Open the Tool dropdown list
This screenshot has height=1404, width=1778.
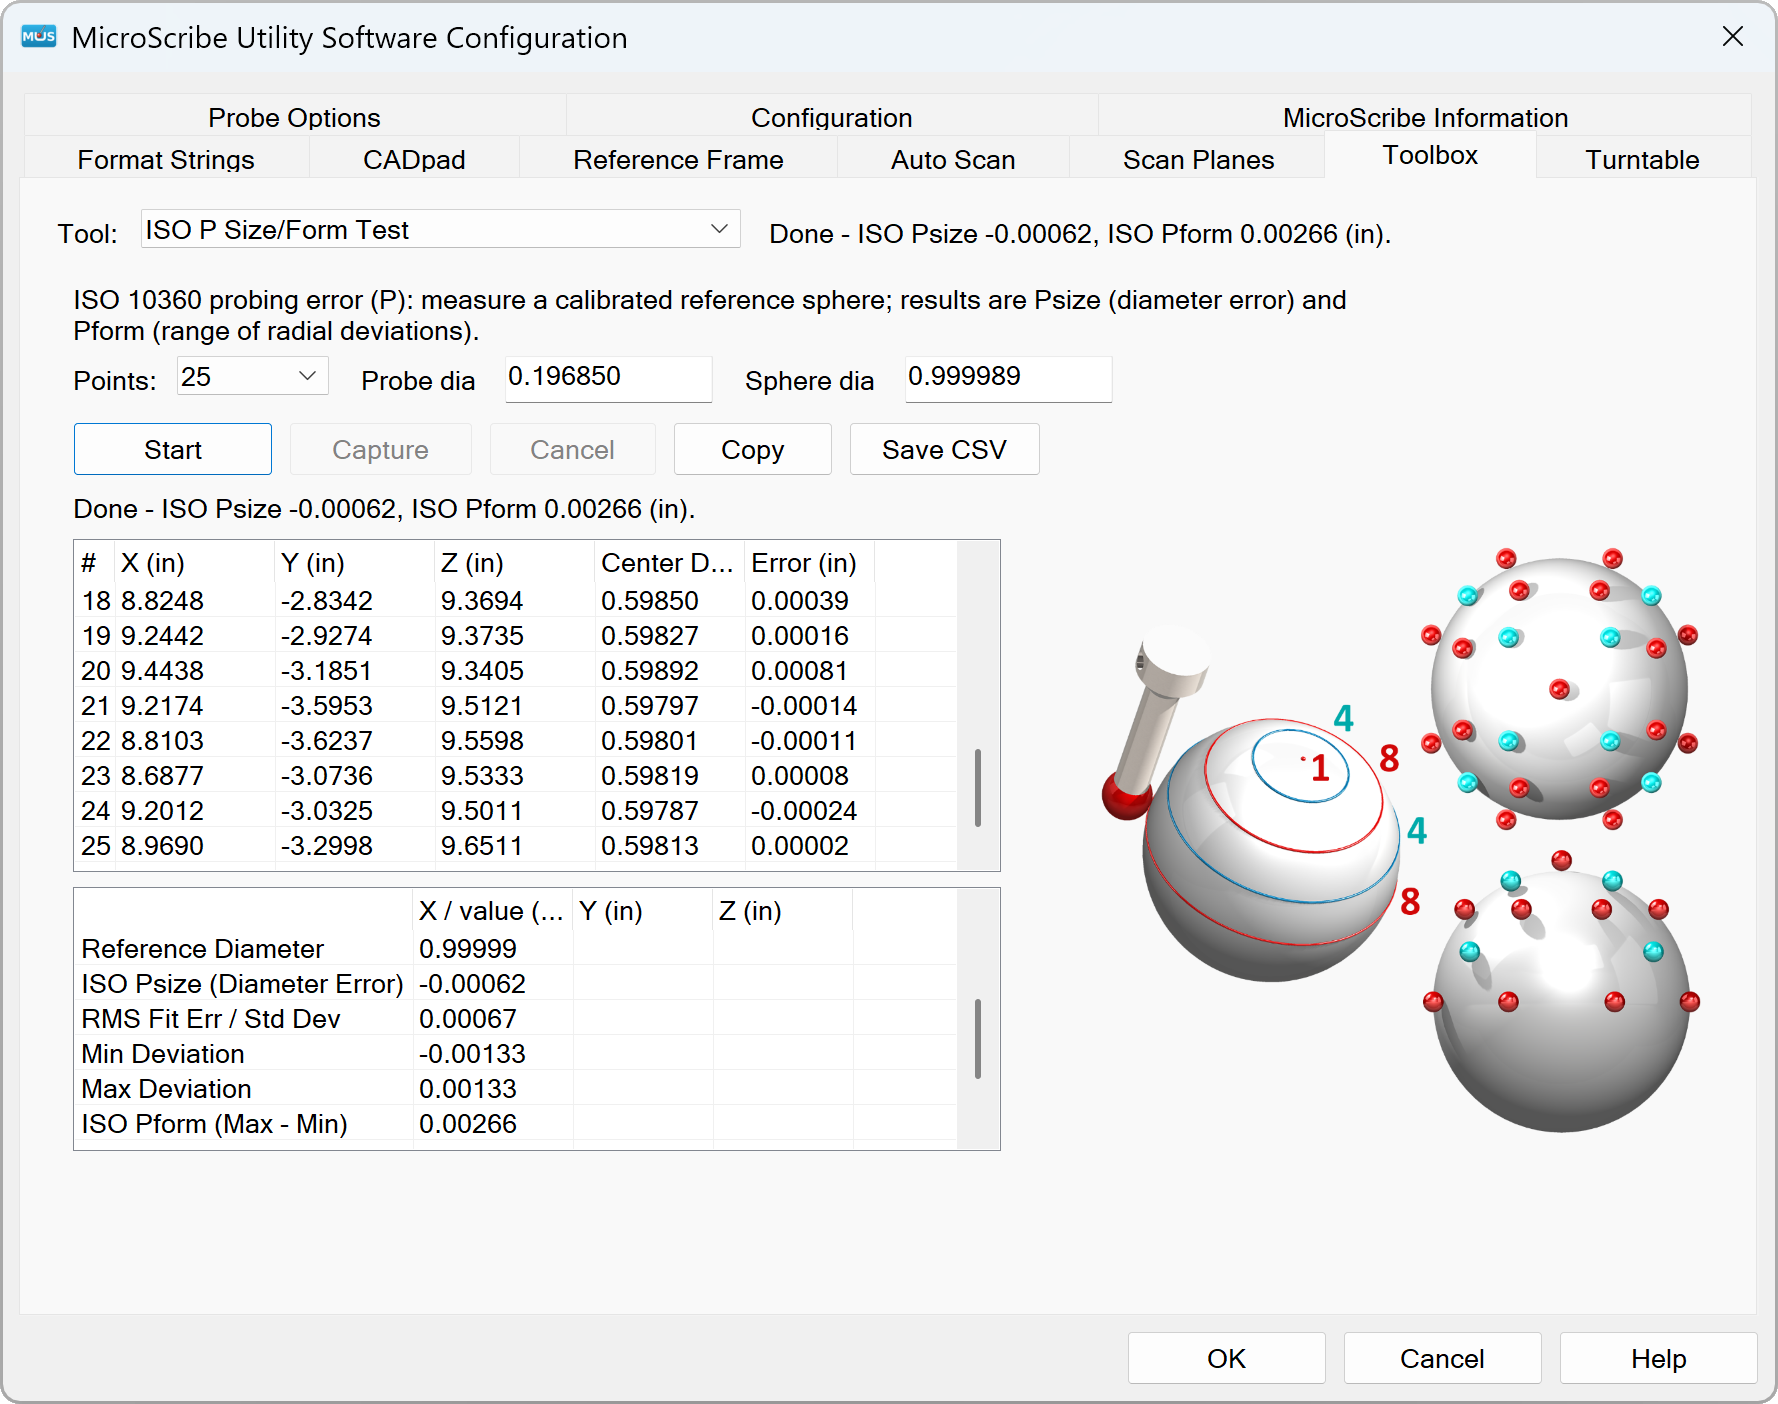(440, 229)
